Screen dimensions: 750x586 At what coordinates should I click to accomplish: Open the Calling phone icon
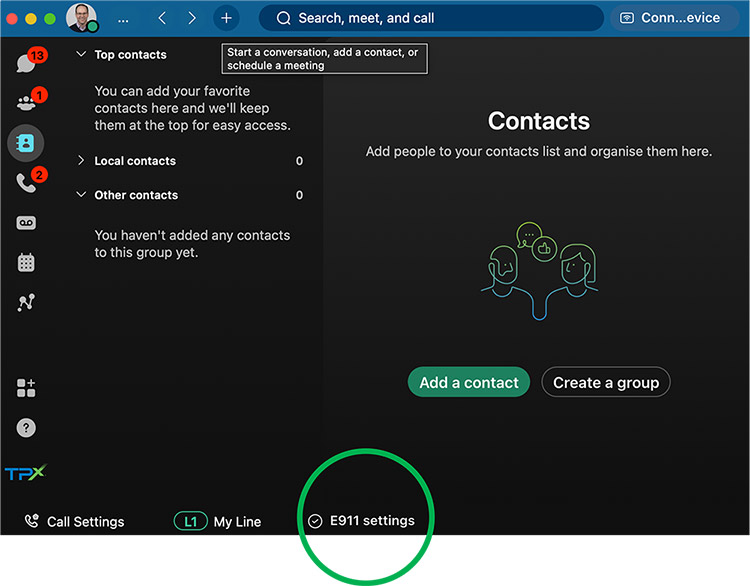point(26,183)
